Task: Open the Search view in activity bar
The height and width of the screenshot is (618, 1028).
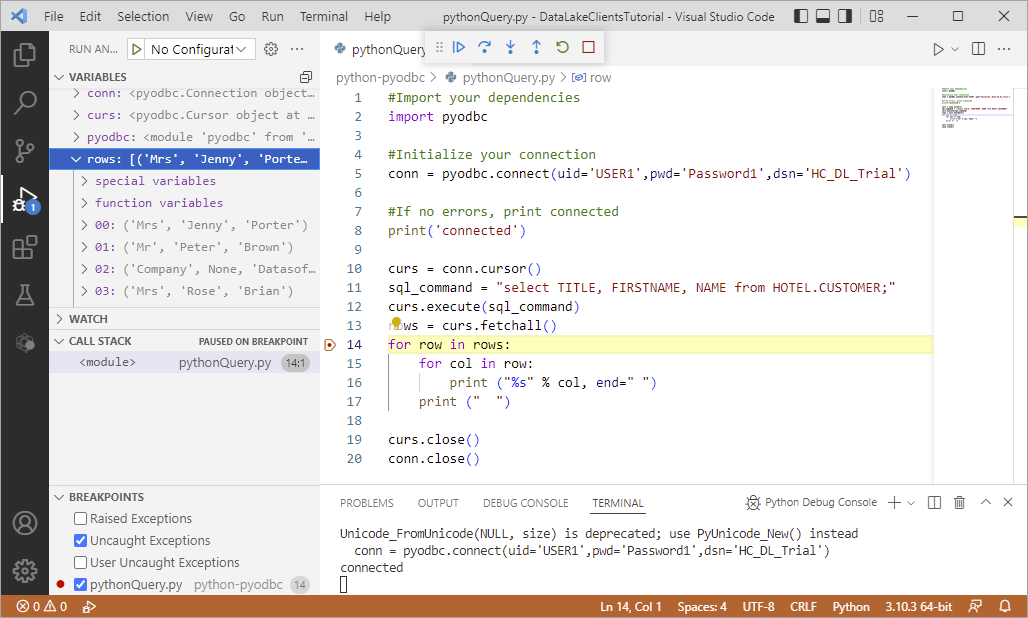Action: click(24, 102)
